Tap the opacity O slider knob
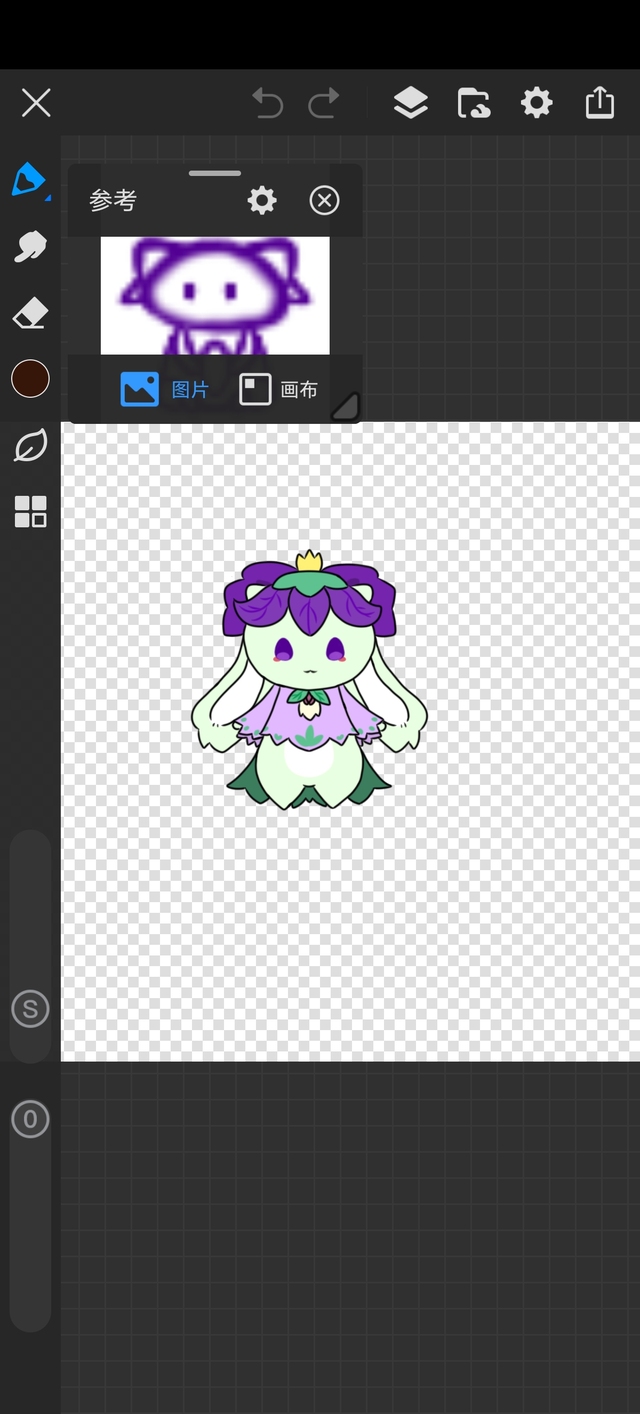This screenshot has height=1414, width=640. tap(30, 1119)
